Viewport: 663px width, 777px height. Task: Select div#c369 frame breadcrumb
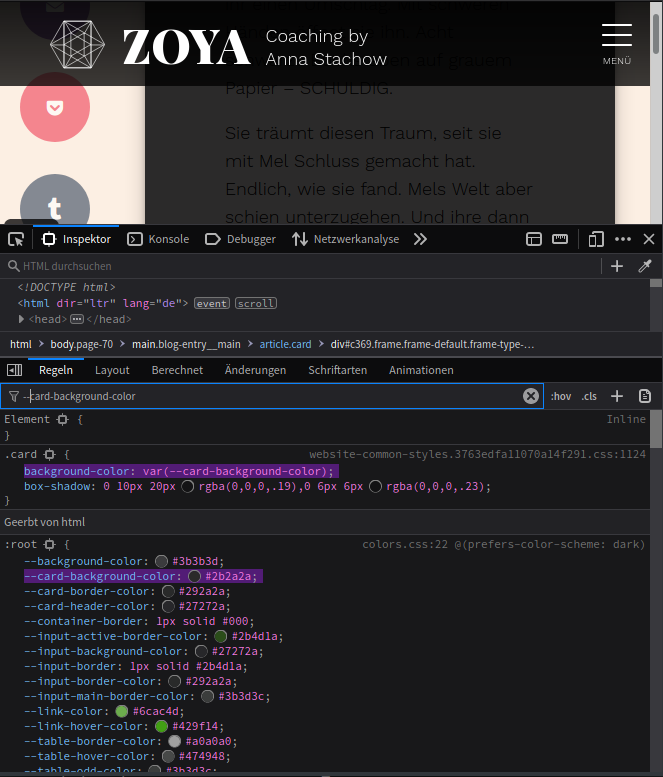click(432, 344)
